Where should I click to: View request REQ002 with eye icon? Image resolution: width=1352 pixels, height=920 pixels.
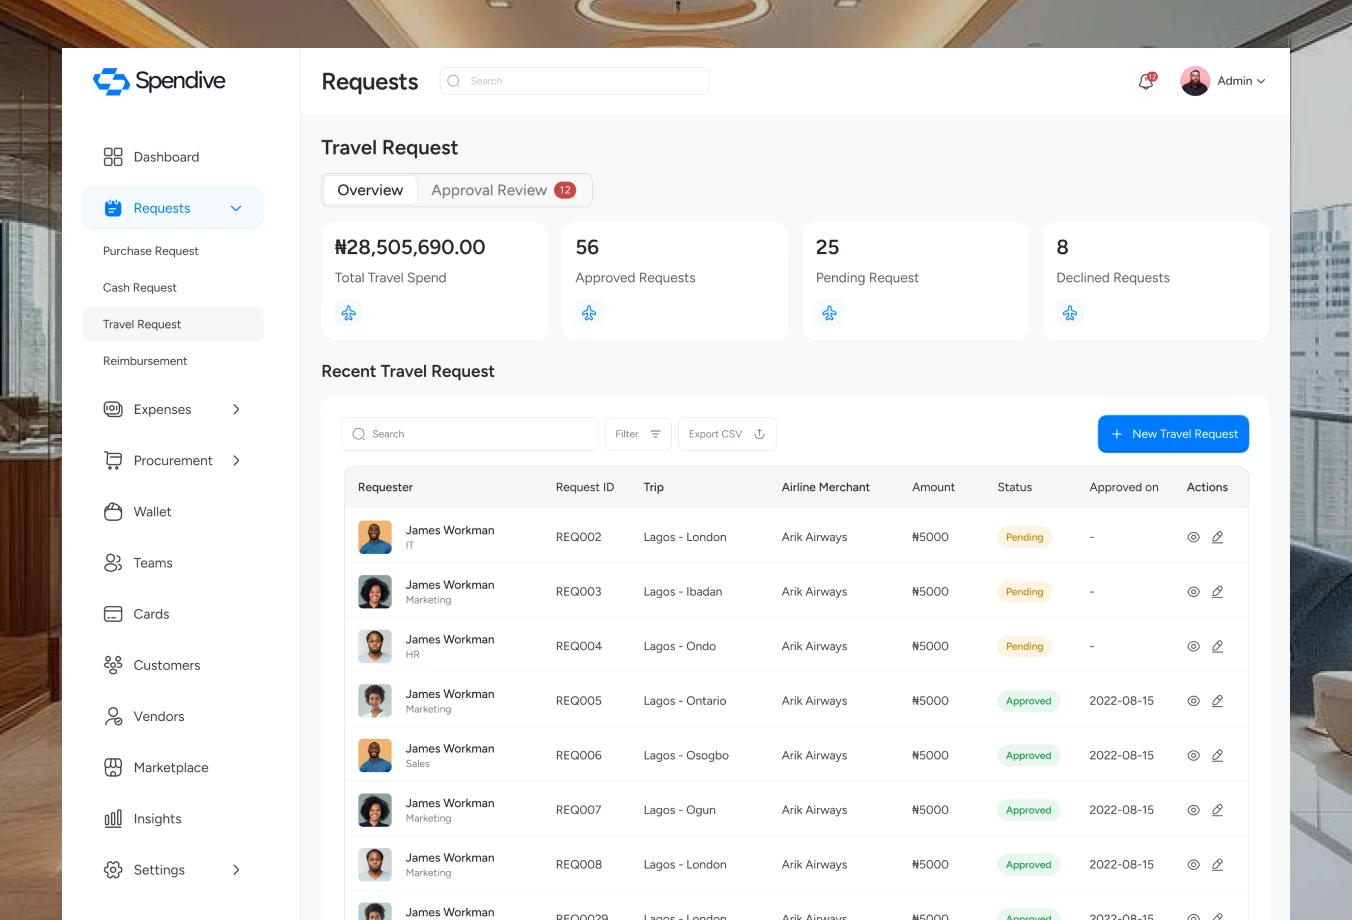tap(1193, 537)
